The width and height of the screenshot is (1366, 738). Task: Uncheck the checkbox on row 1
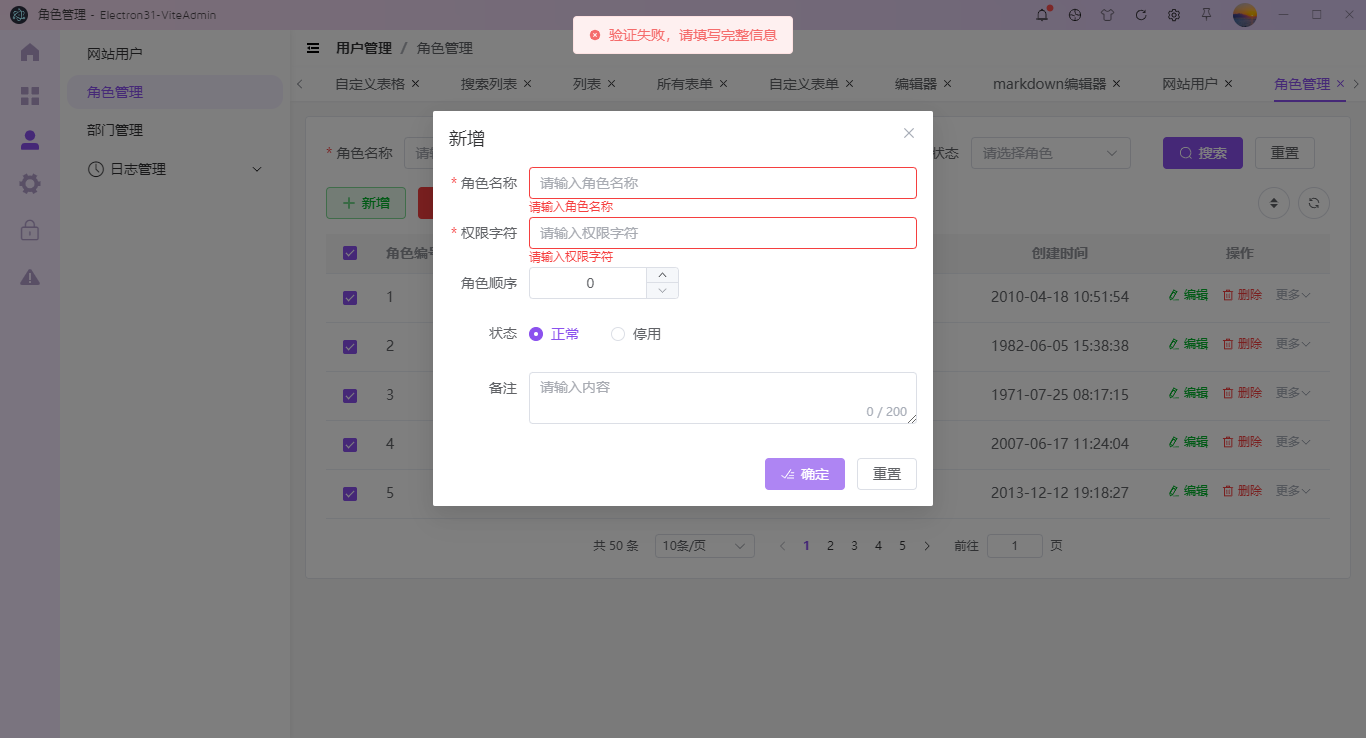click(349, 297)
